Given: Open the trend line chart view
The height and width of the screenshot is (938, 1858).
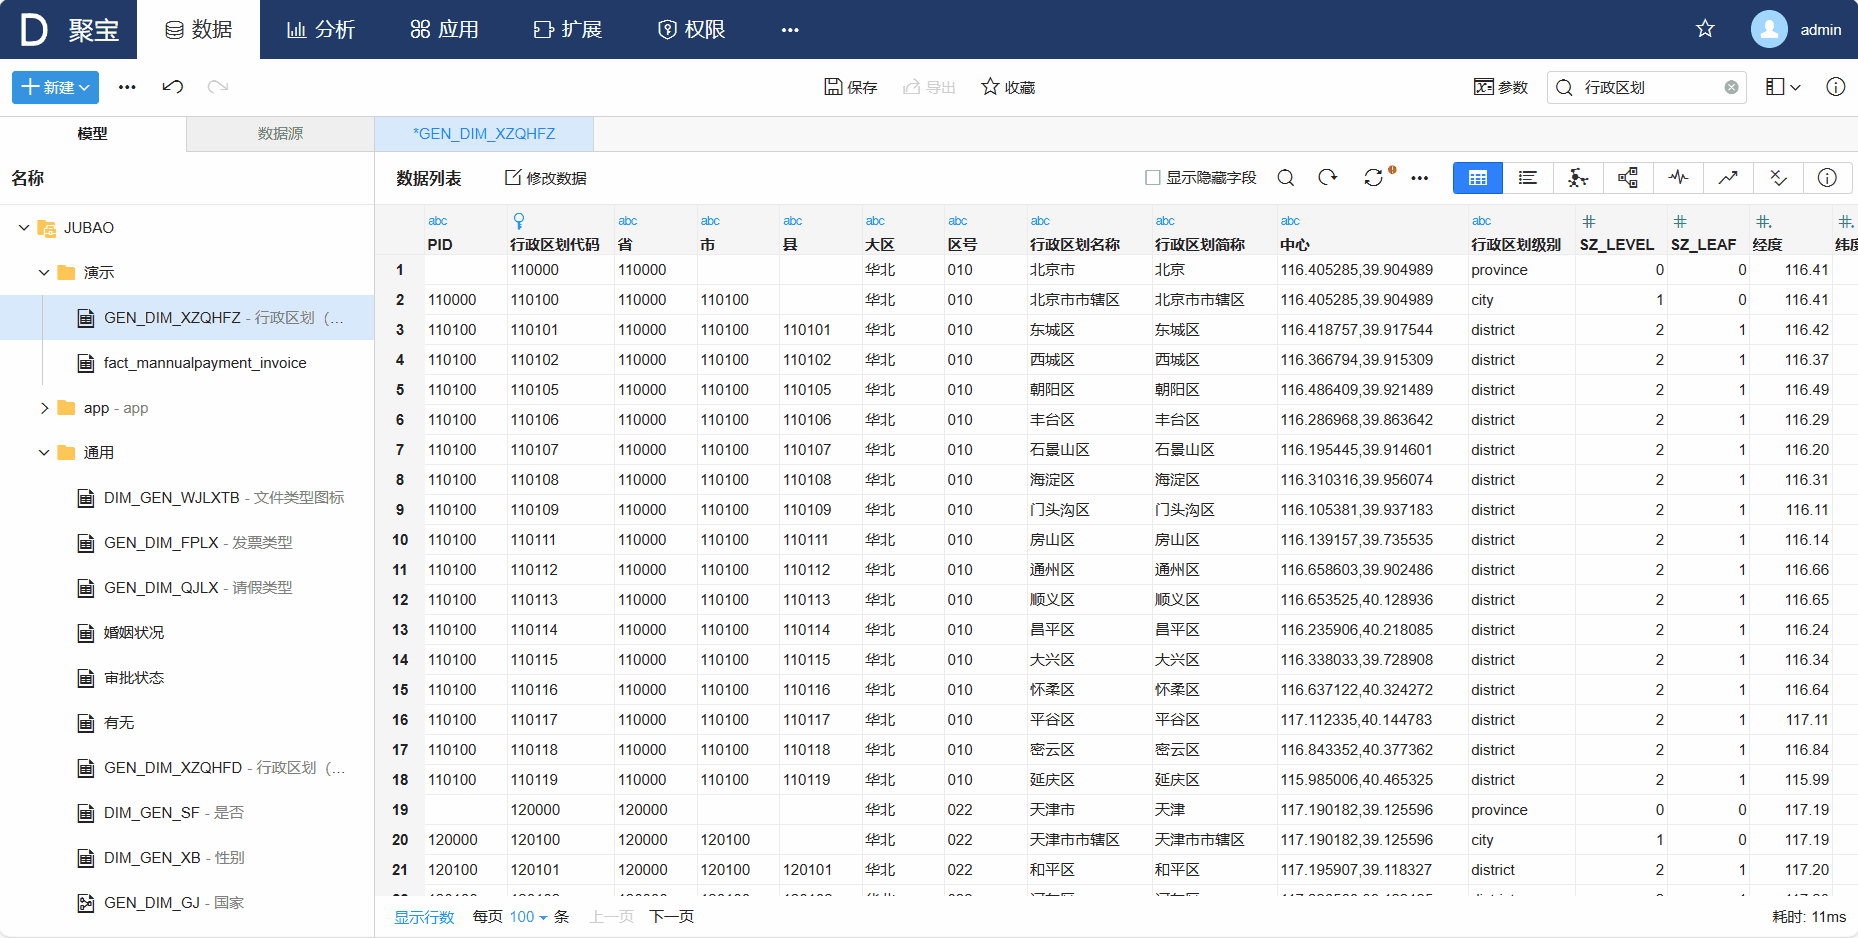Looking at the screenshot, I should point(1728,178).
